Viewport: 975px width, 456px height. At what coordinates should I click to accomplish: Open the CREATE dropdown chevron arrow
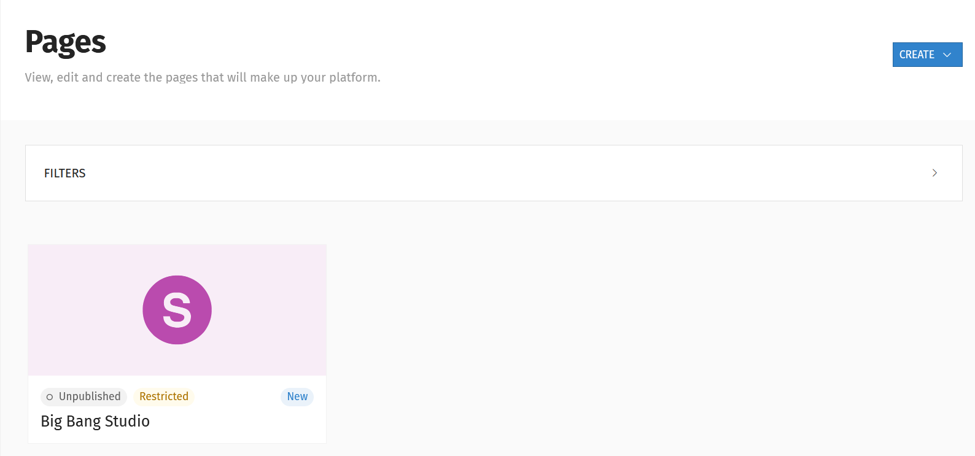point(947,55)
